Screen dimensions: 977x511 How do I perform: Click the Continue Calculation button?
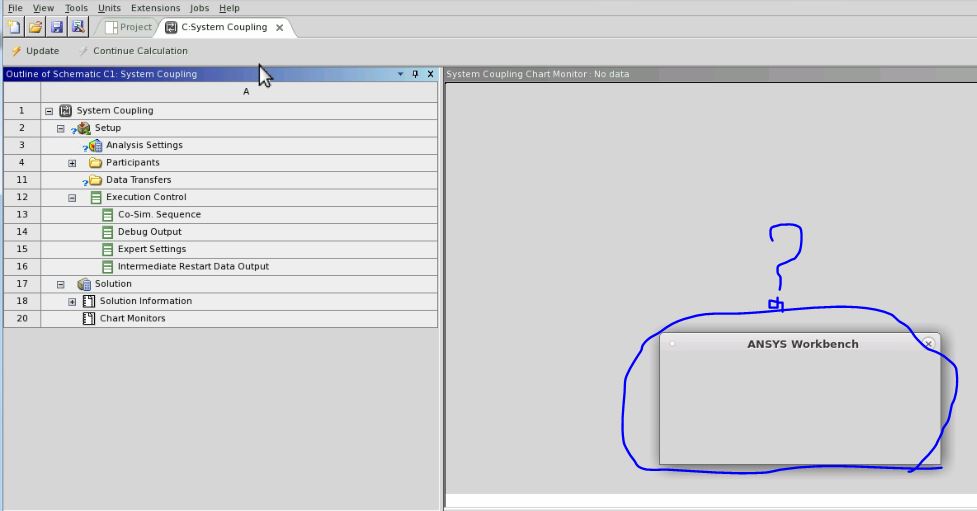tap(133, 51)
